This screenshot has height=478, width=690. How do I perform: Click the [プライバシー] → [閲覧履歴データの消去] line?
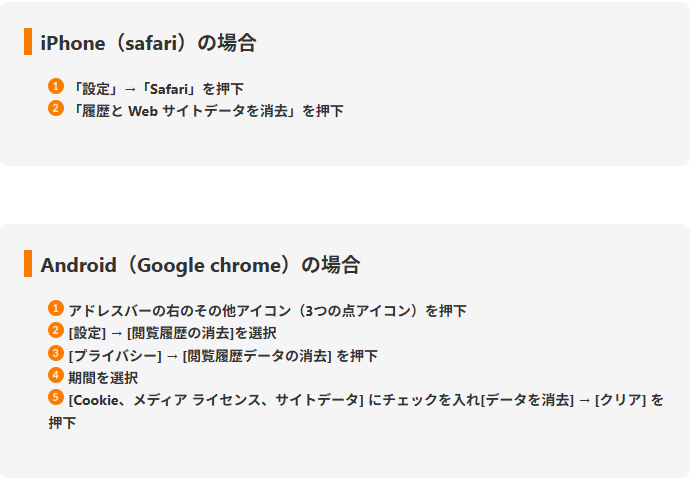[x=222, y=355]
